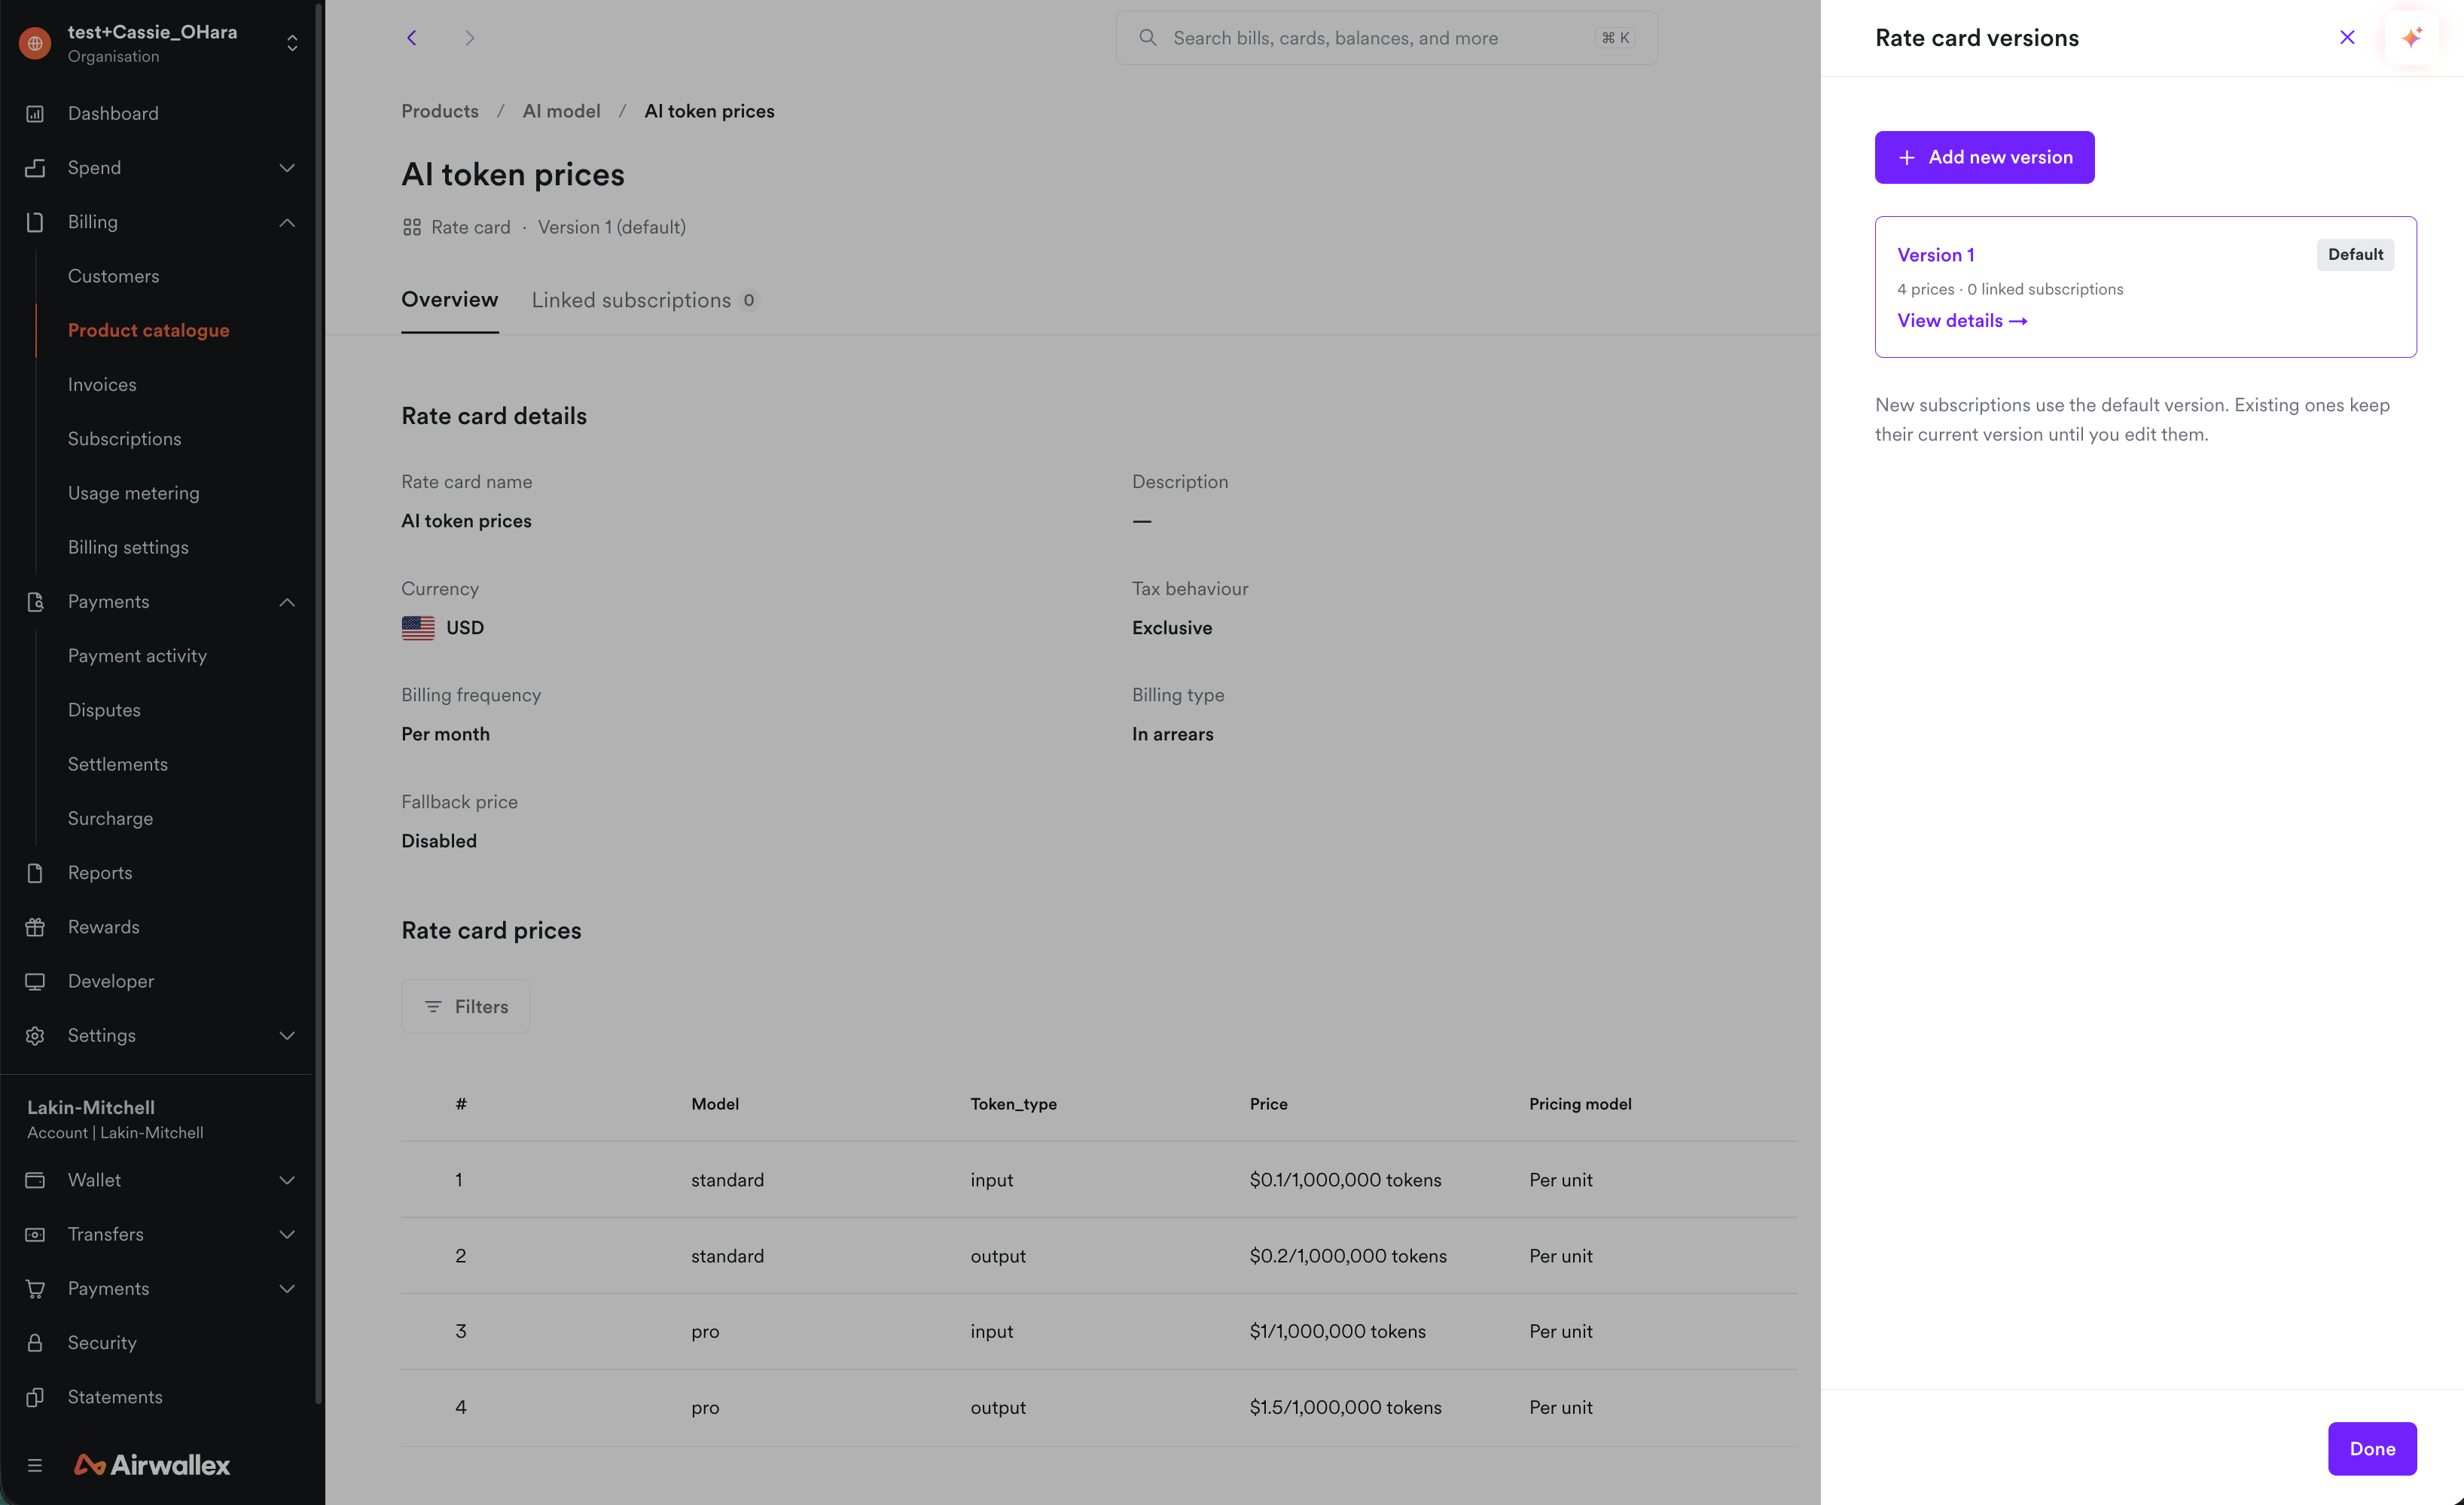Viewport: 2464px width, 1505px height.
Task: Open Product catalogue in sidebar
Action: [x=149, y=329]
